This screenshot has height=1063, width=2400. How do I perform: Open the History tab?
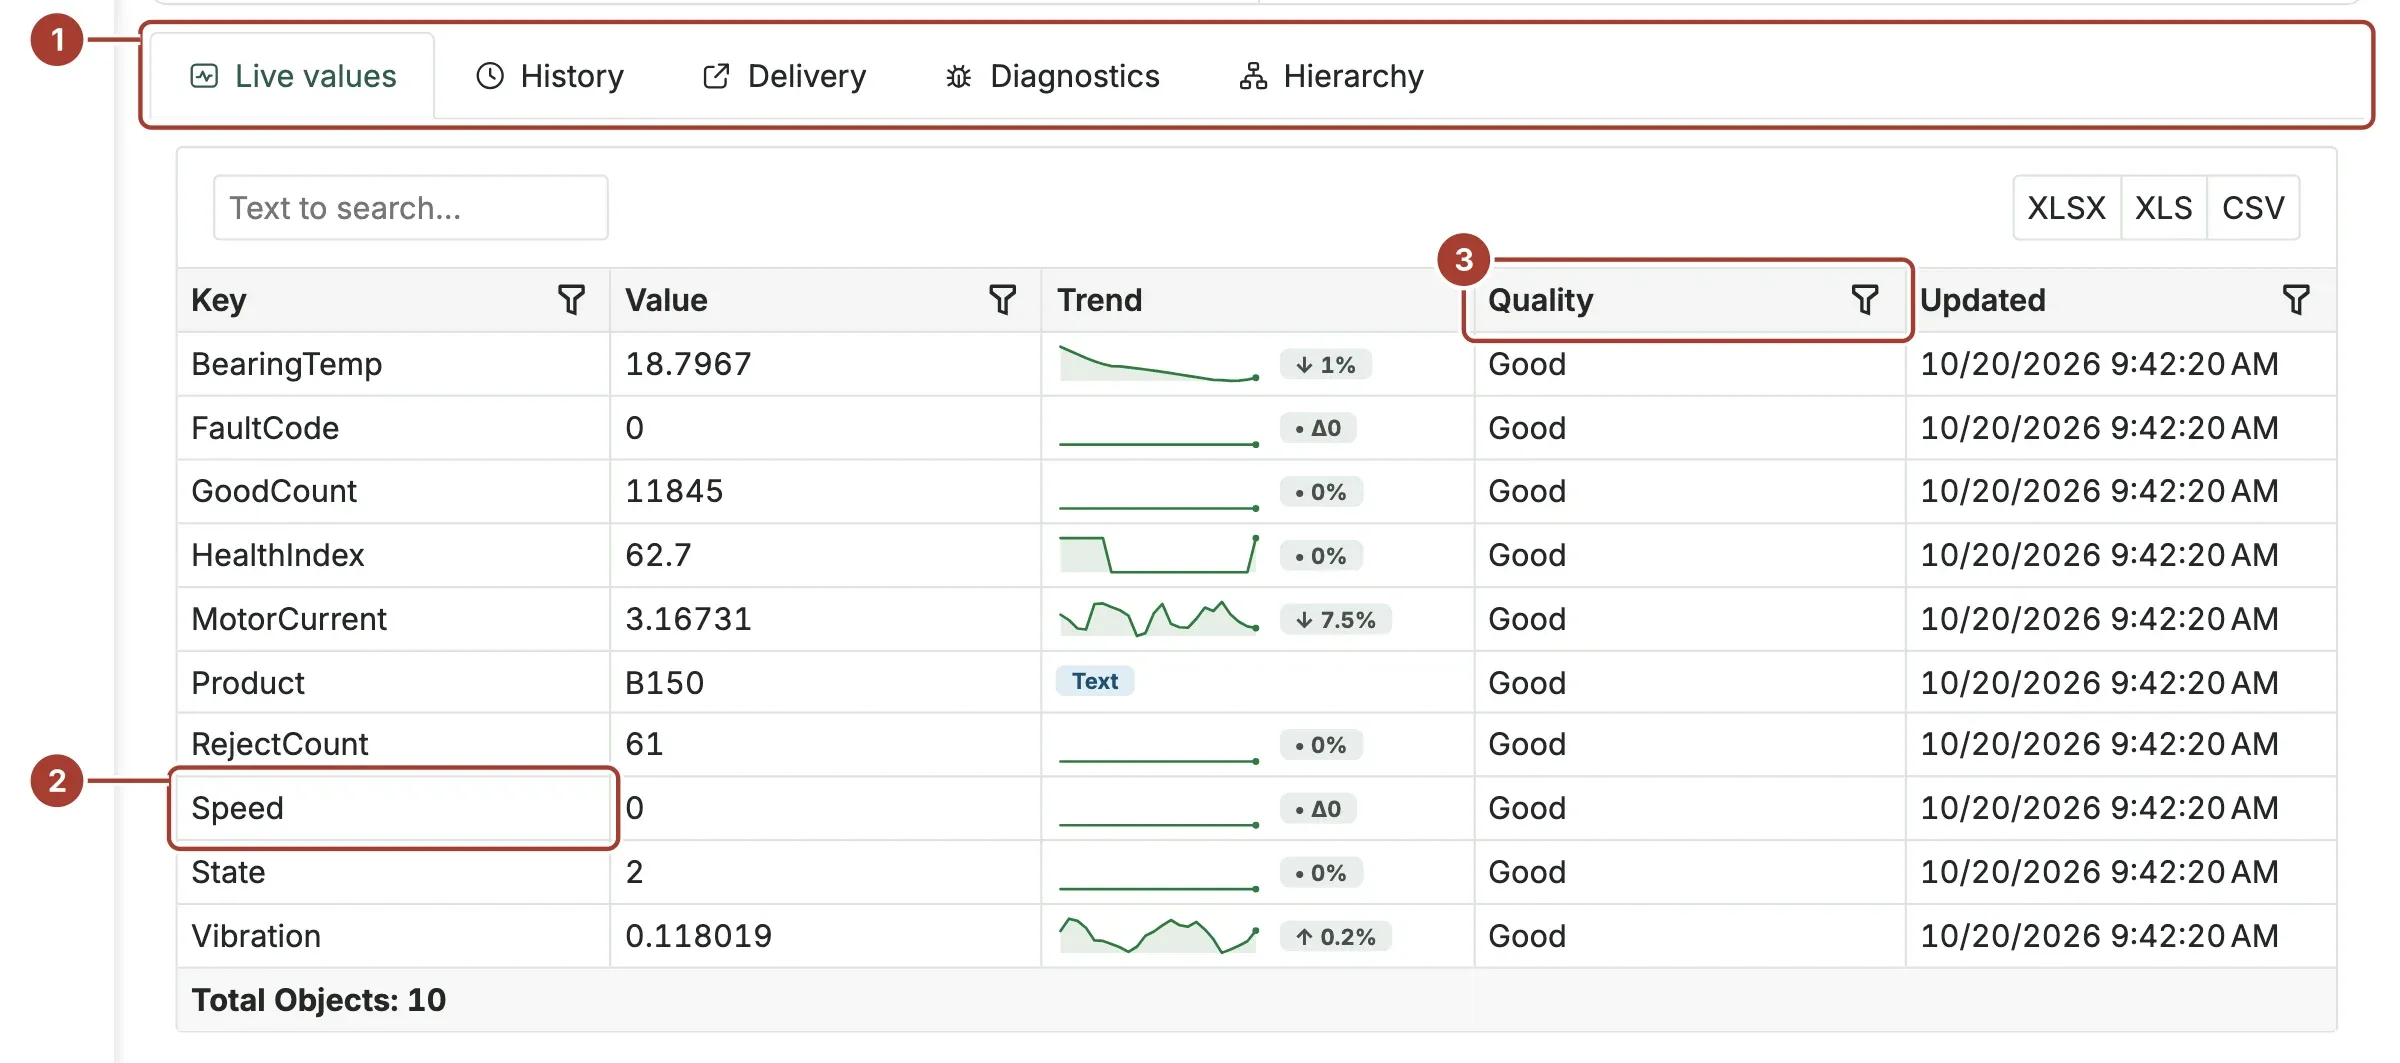coord(550,76)
